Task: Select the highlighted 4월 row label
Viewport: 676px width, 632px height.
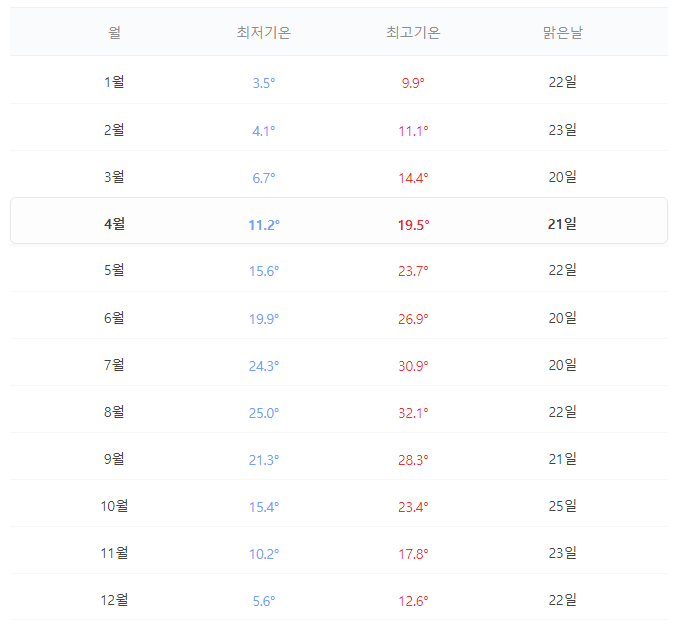Action: [114, 224]
